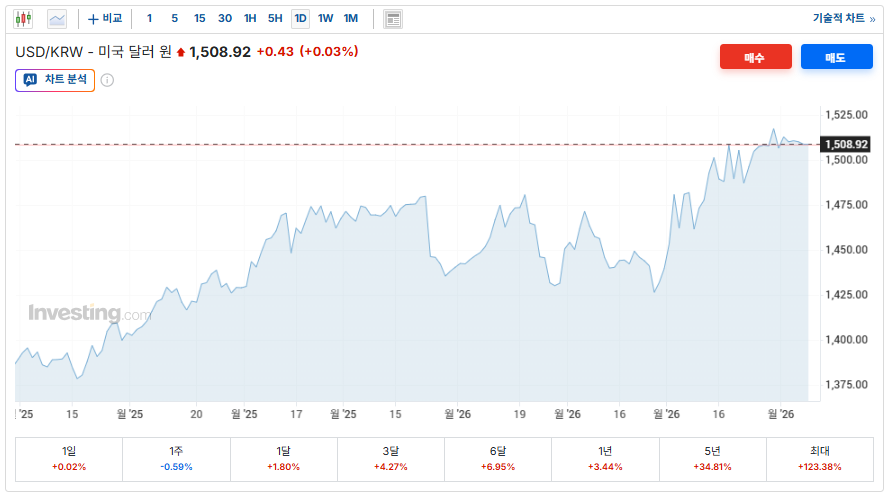This screenshot has width=888, height=498.
Task: Select the 최대 period tab
Action: tap(819, 458)
